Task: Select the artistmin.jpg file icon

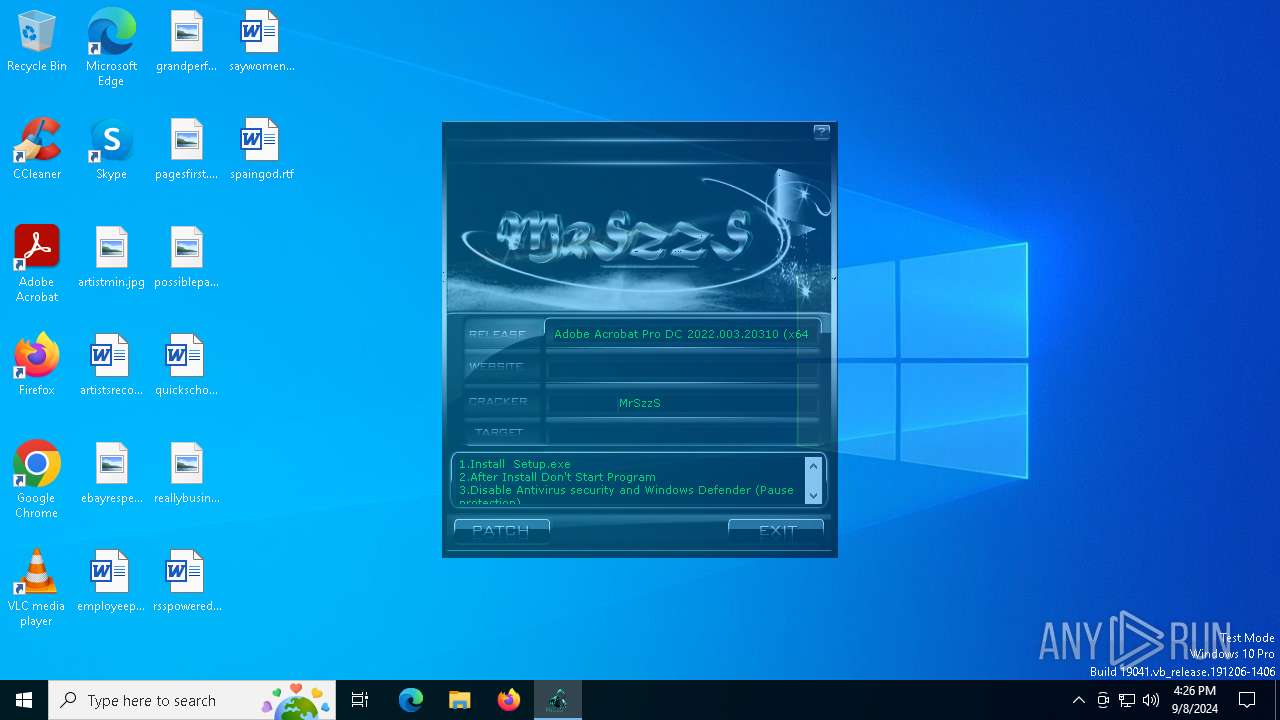Action: click(x=111, y=258)
